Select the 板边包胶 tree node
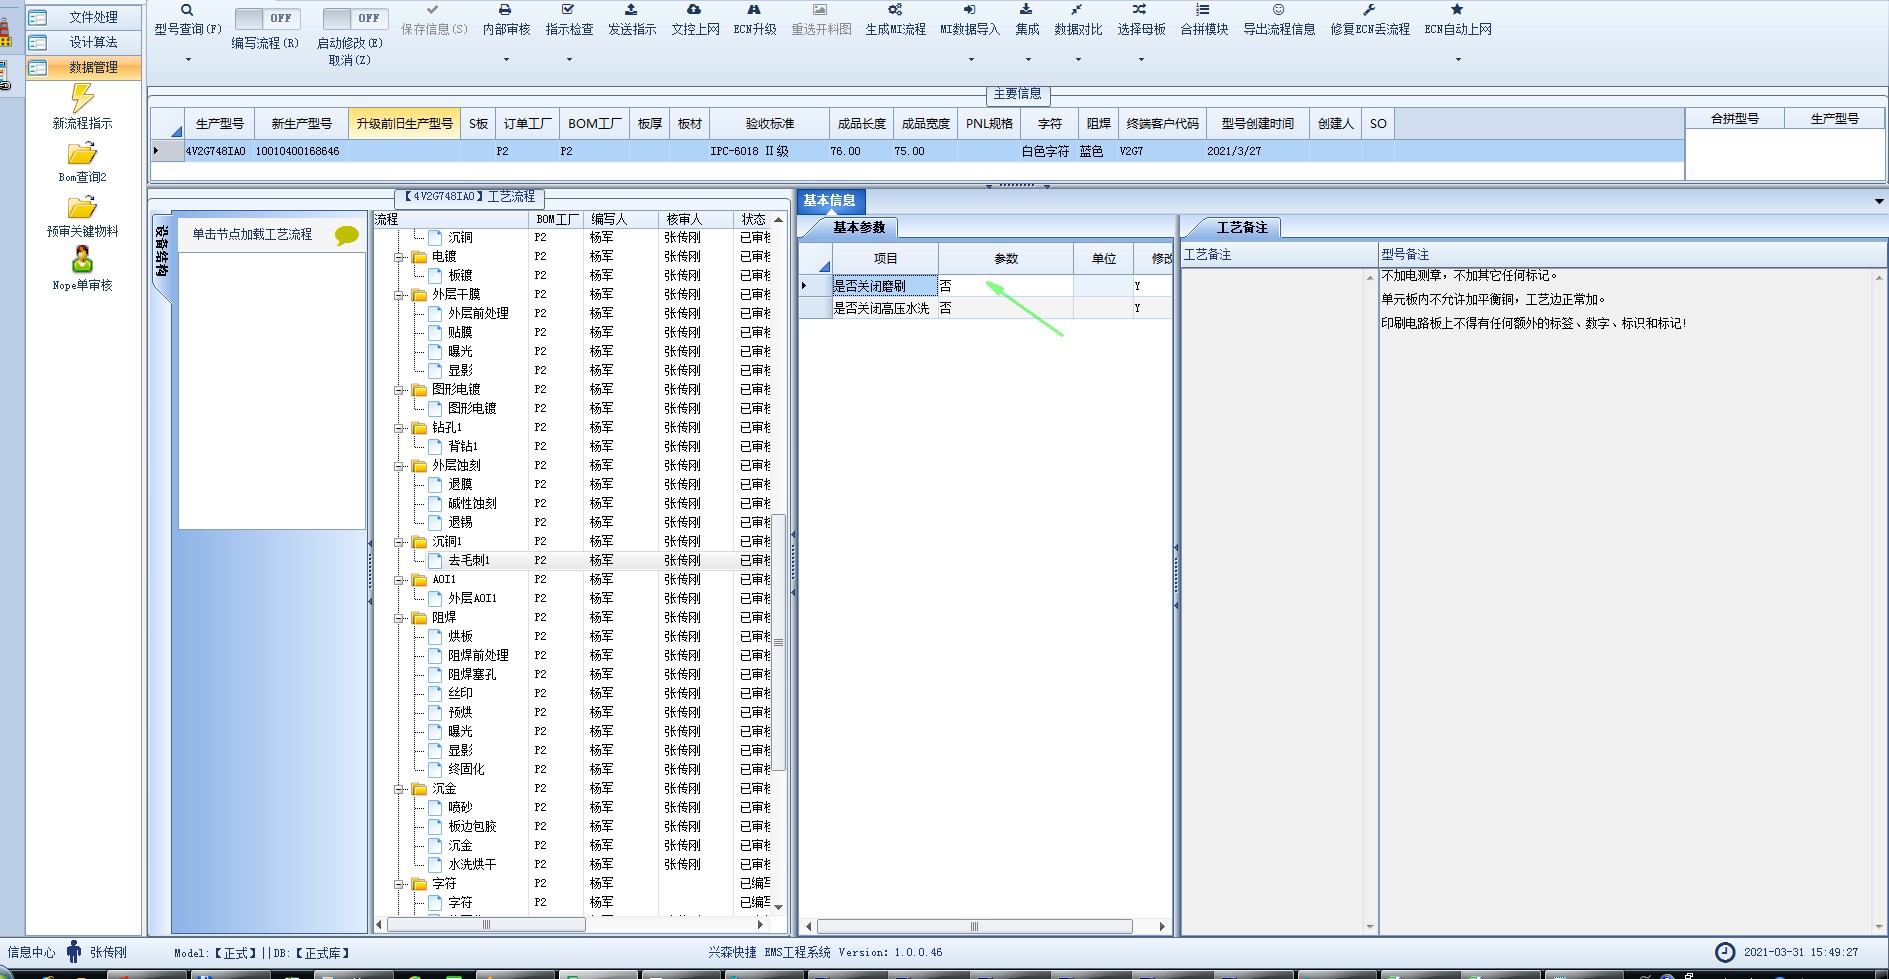 [472, 827]
